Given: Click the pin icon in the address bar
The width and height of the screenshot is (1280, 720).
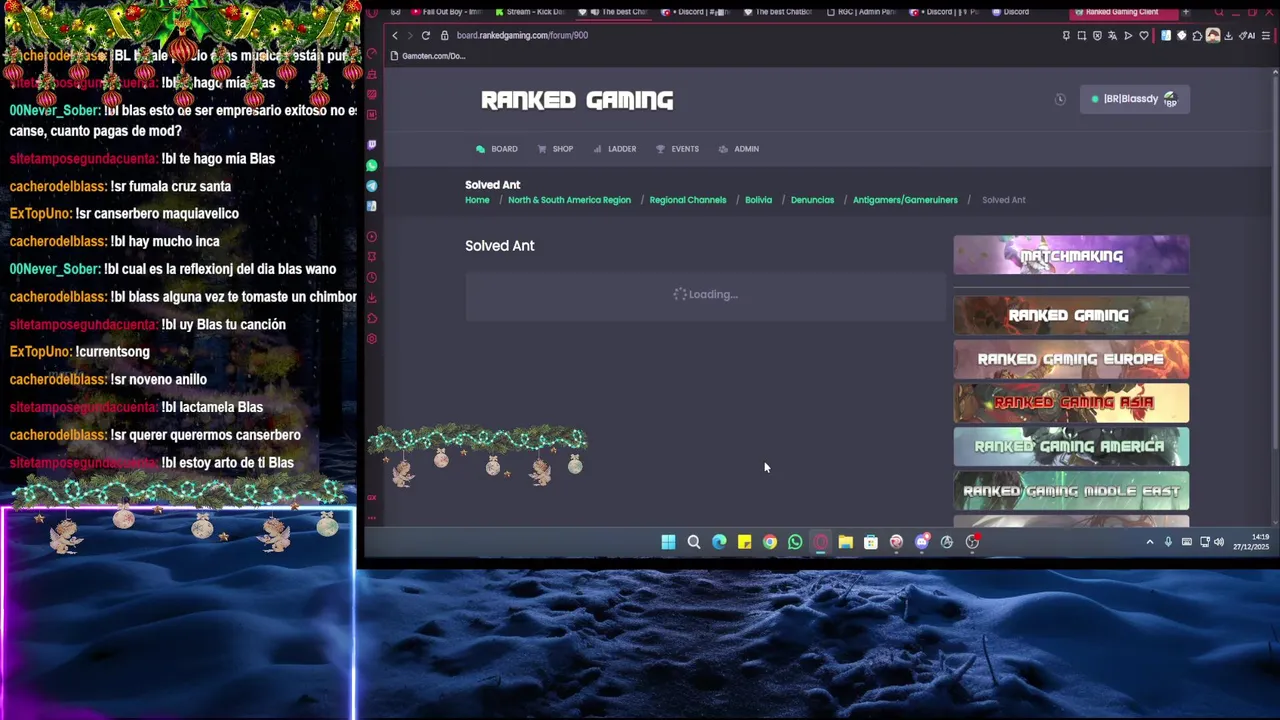Looking at the screenshot, I should coord(1066,36).
